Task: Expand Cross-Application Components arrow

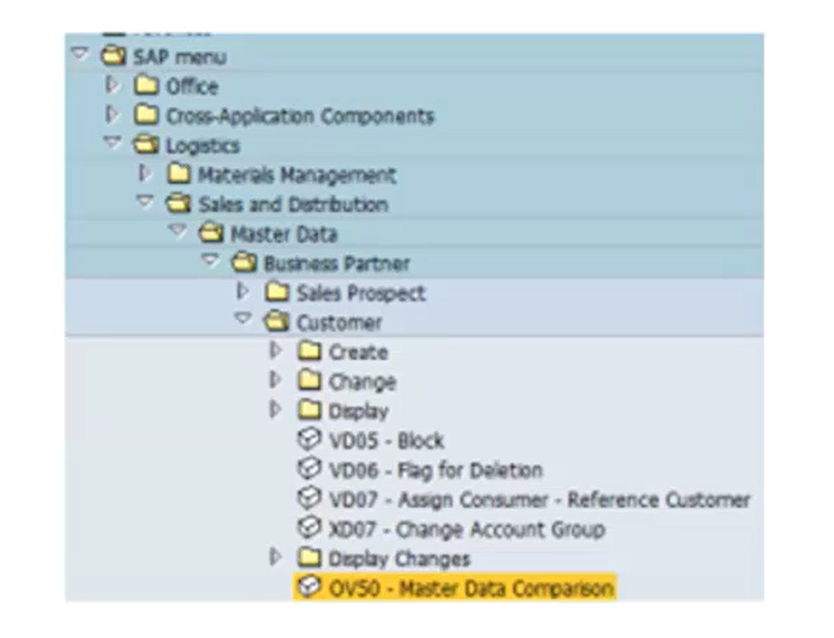Action: pyautogui.click(x=112, y=114)
